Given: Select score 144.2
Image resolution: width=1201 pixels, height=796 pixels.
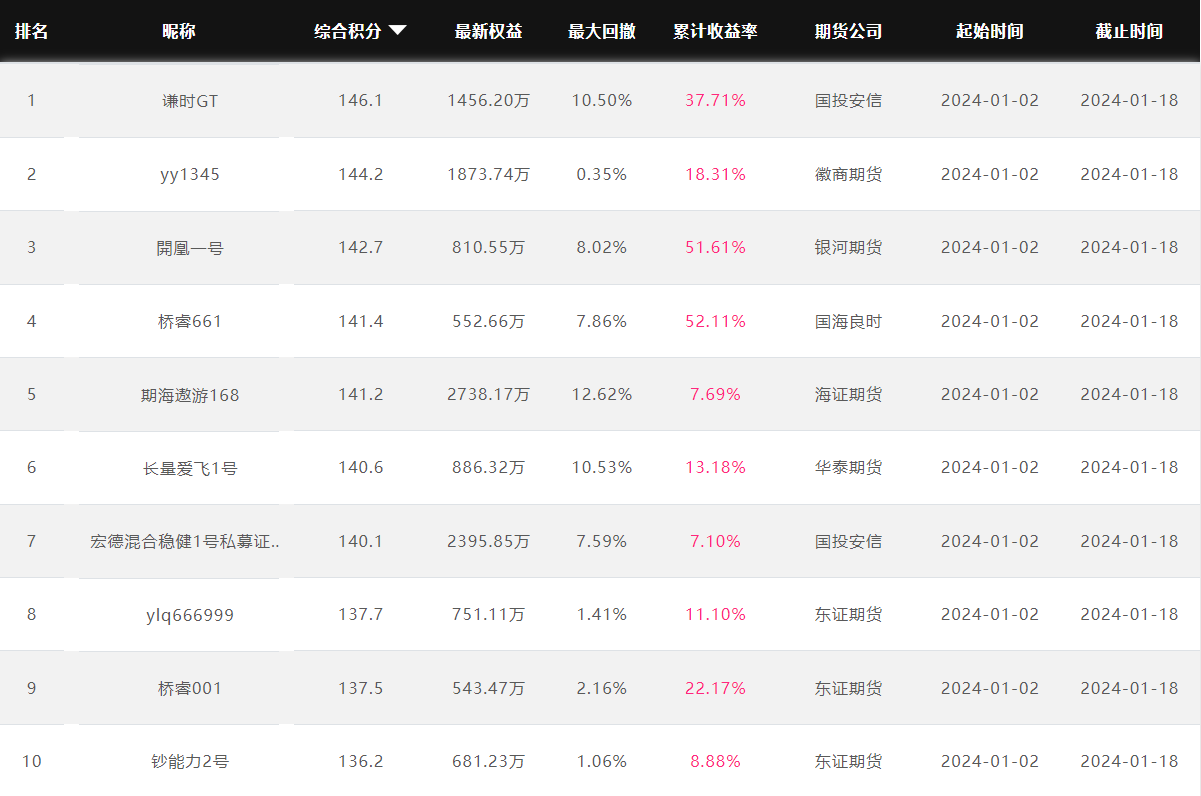Looking at the screenshot, I should (x=361, y=174).
